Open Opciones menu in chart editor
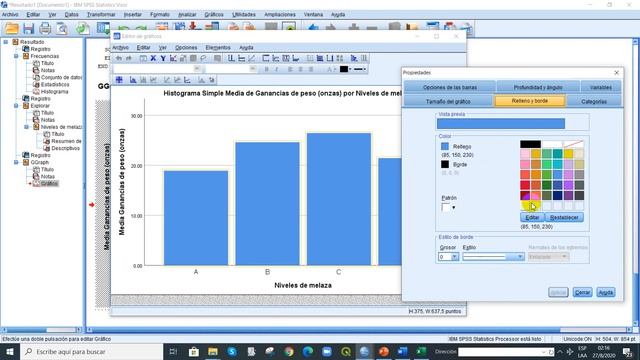Viewport: 640px width, 360px height. [186, 48]
